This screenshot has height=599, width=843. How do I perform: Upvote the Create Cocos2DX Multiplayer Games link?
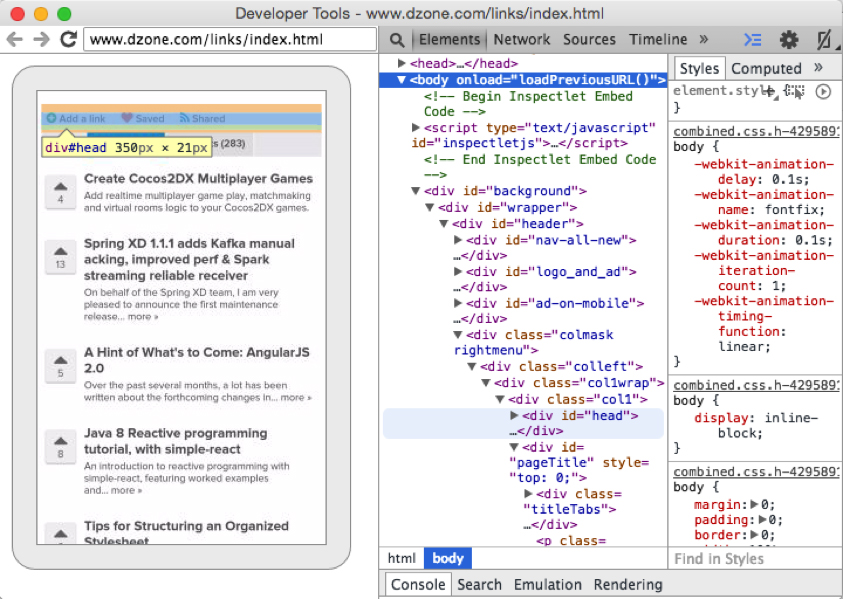(60, 187)
